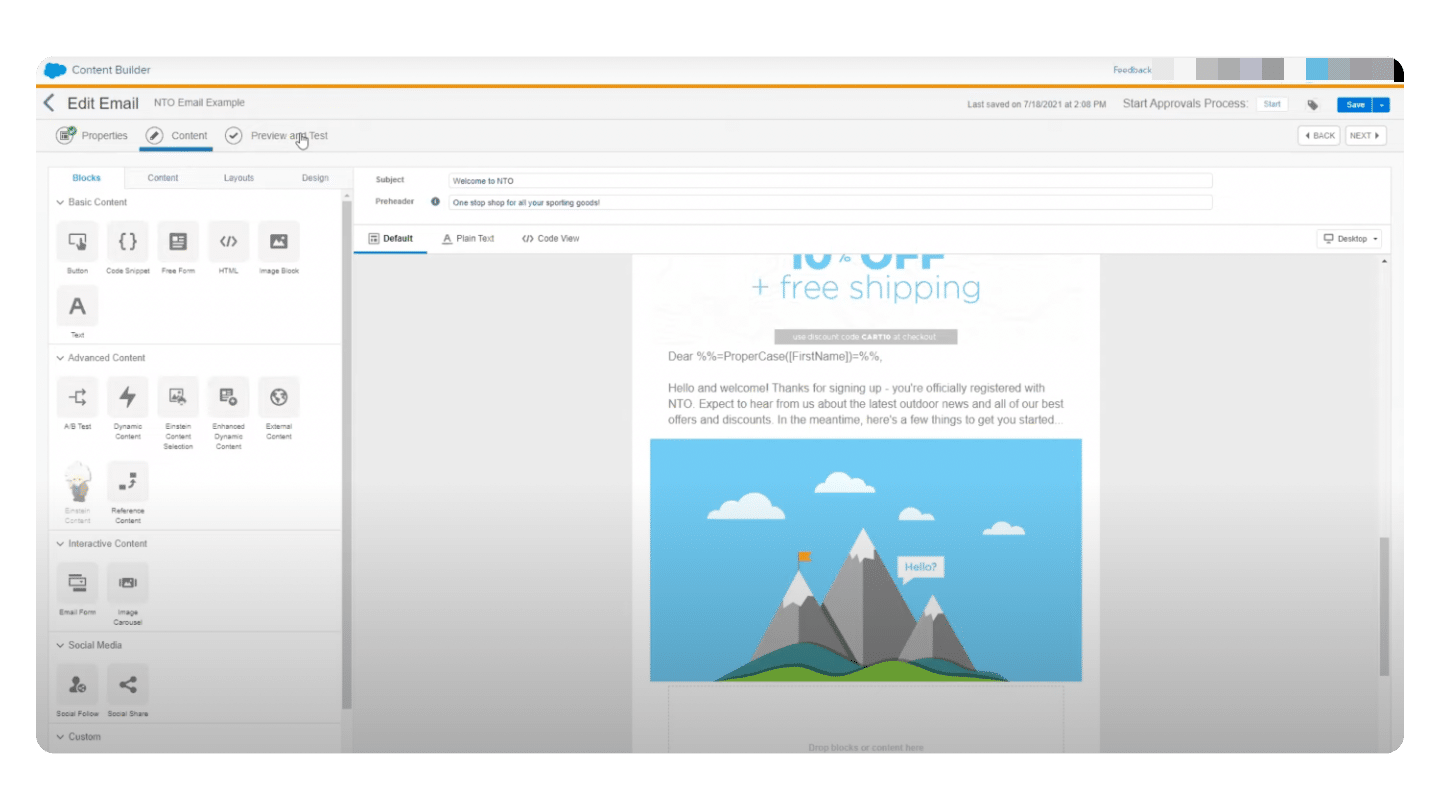Click the BACK button
The image size is (1440, 810).
(x=1319, y=136)
